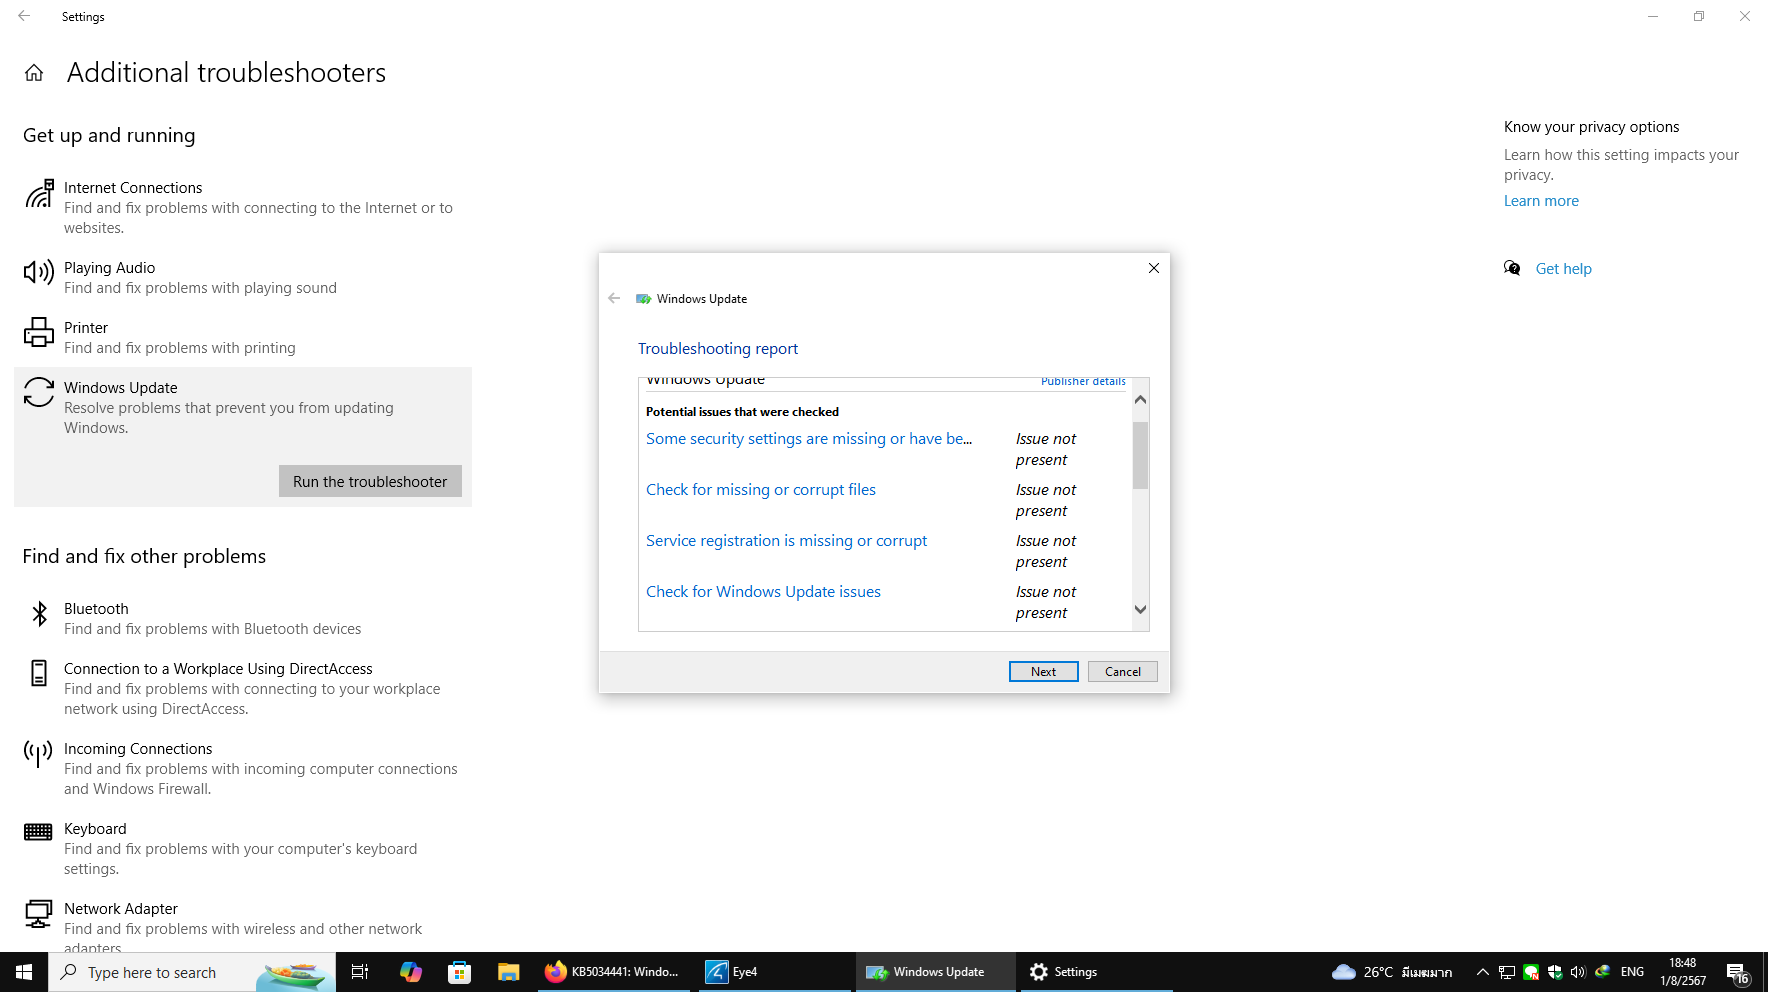The image size is (1768, 992).
Task: Click the Get help chat icon
Action: pyautogui.click(x=1512, y=268)
